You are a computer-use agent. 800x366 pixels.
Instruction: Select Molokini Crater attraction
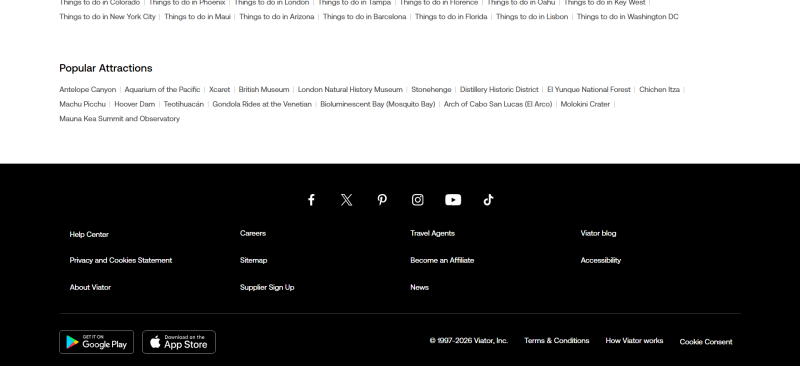585,104
